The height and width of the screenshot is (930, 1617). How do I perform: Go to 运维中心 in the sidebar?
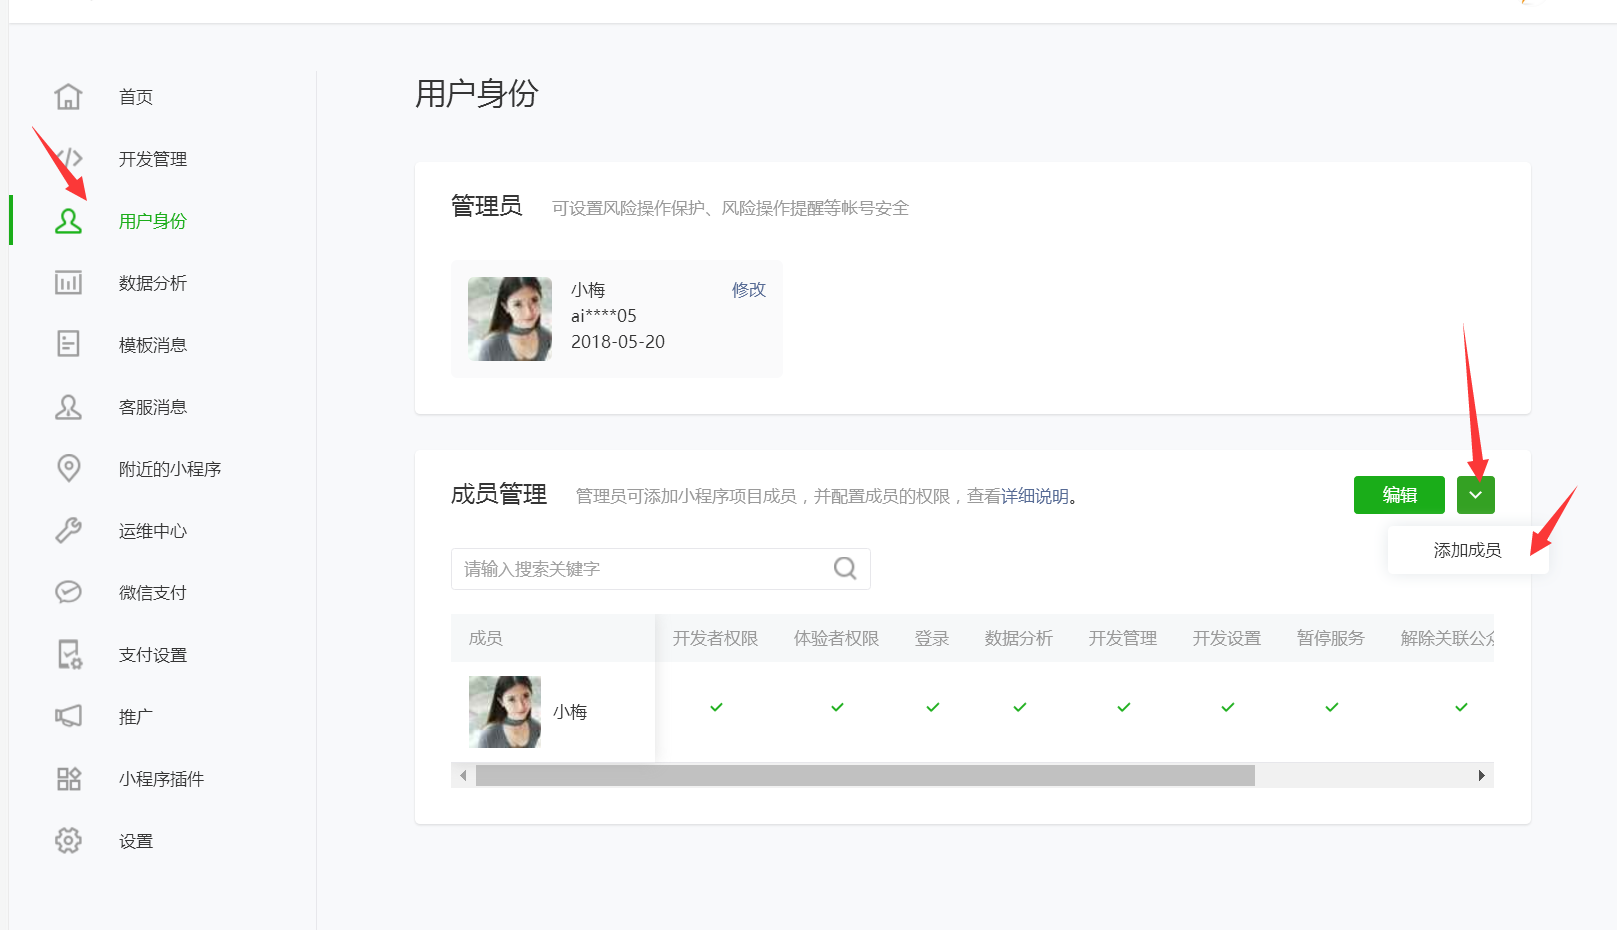153,531
